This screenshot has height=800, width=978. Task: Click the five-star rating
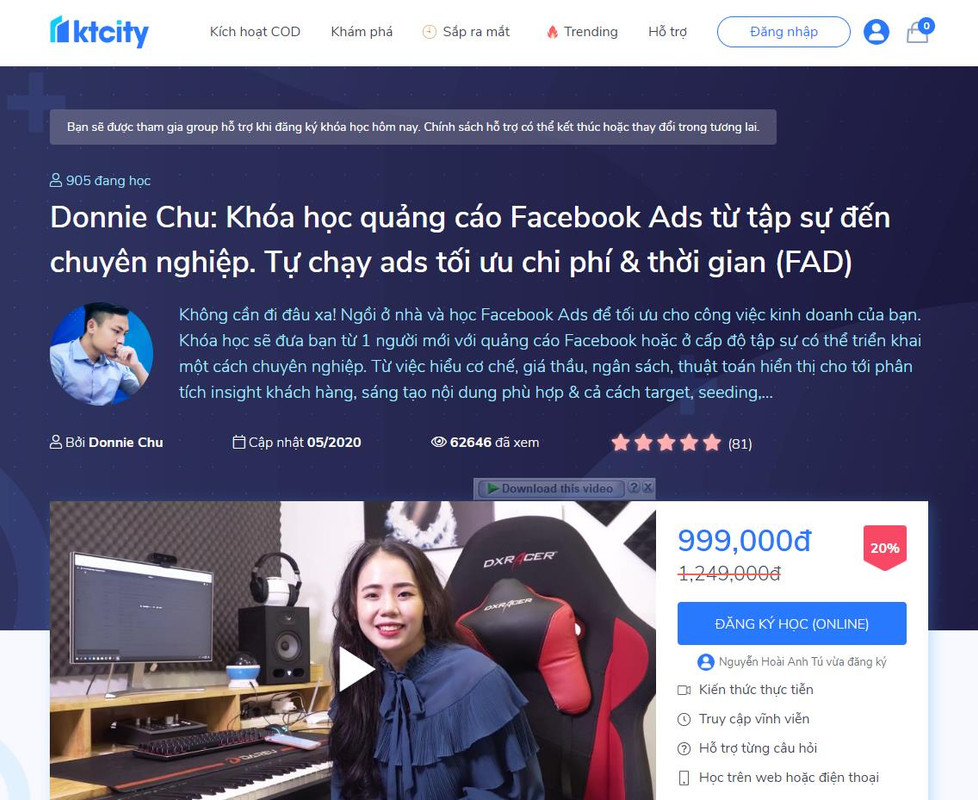point(666,443)
